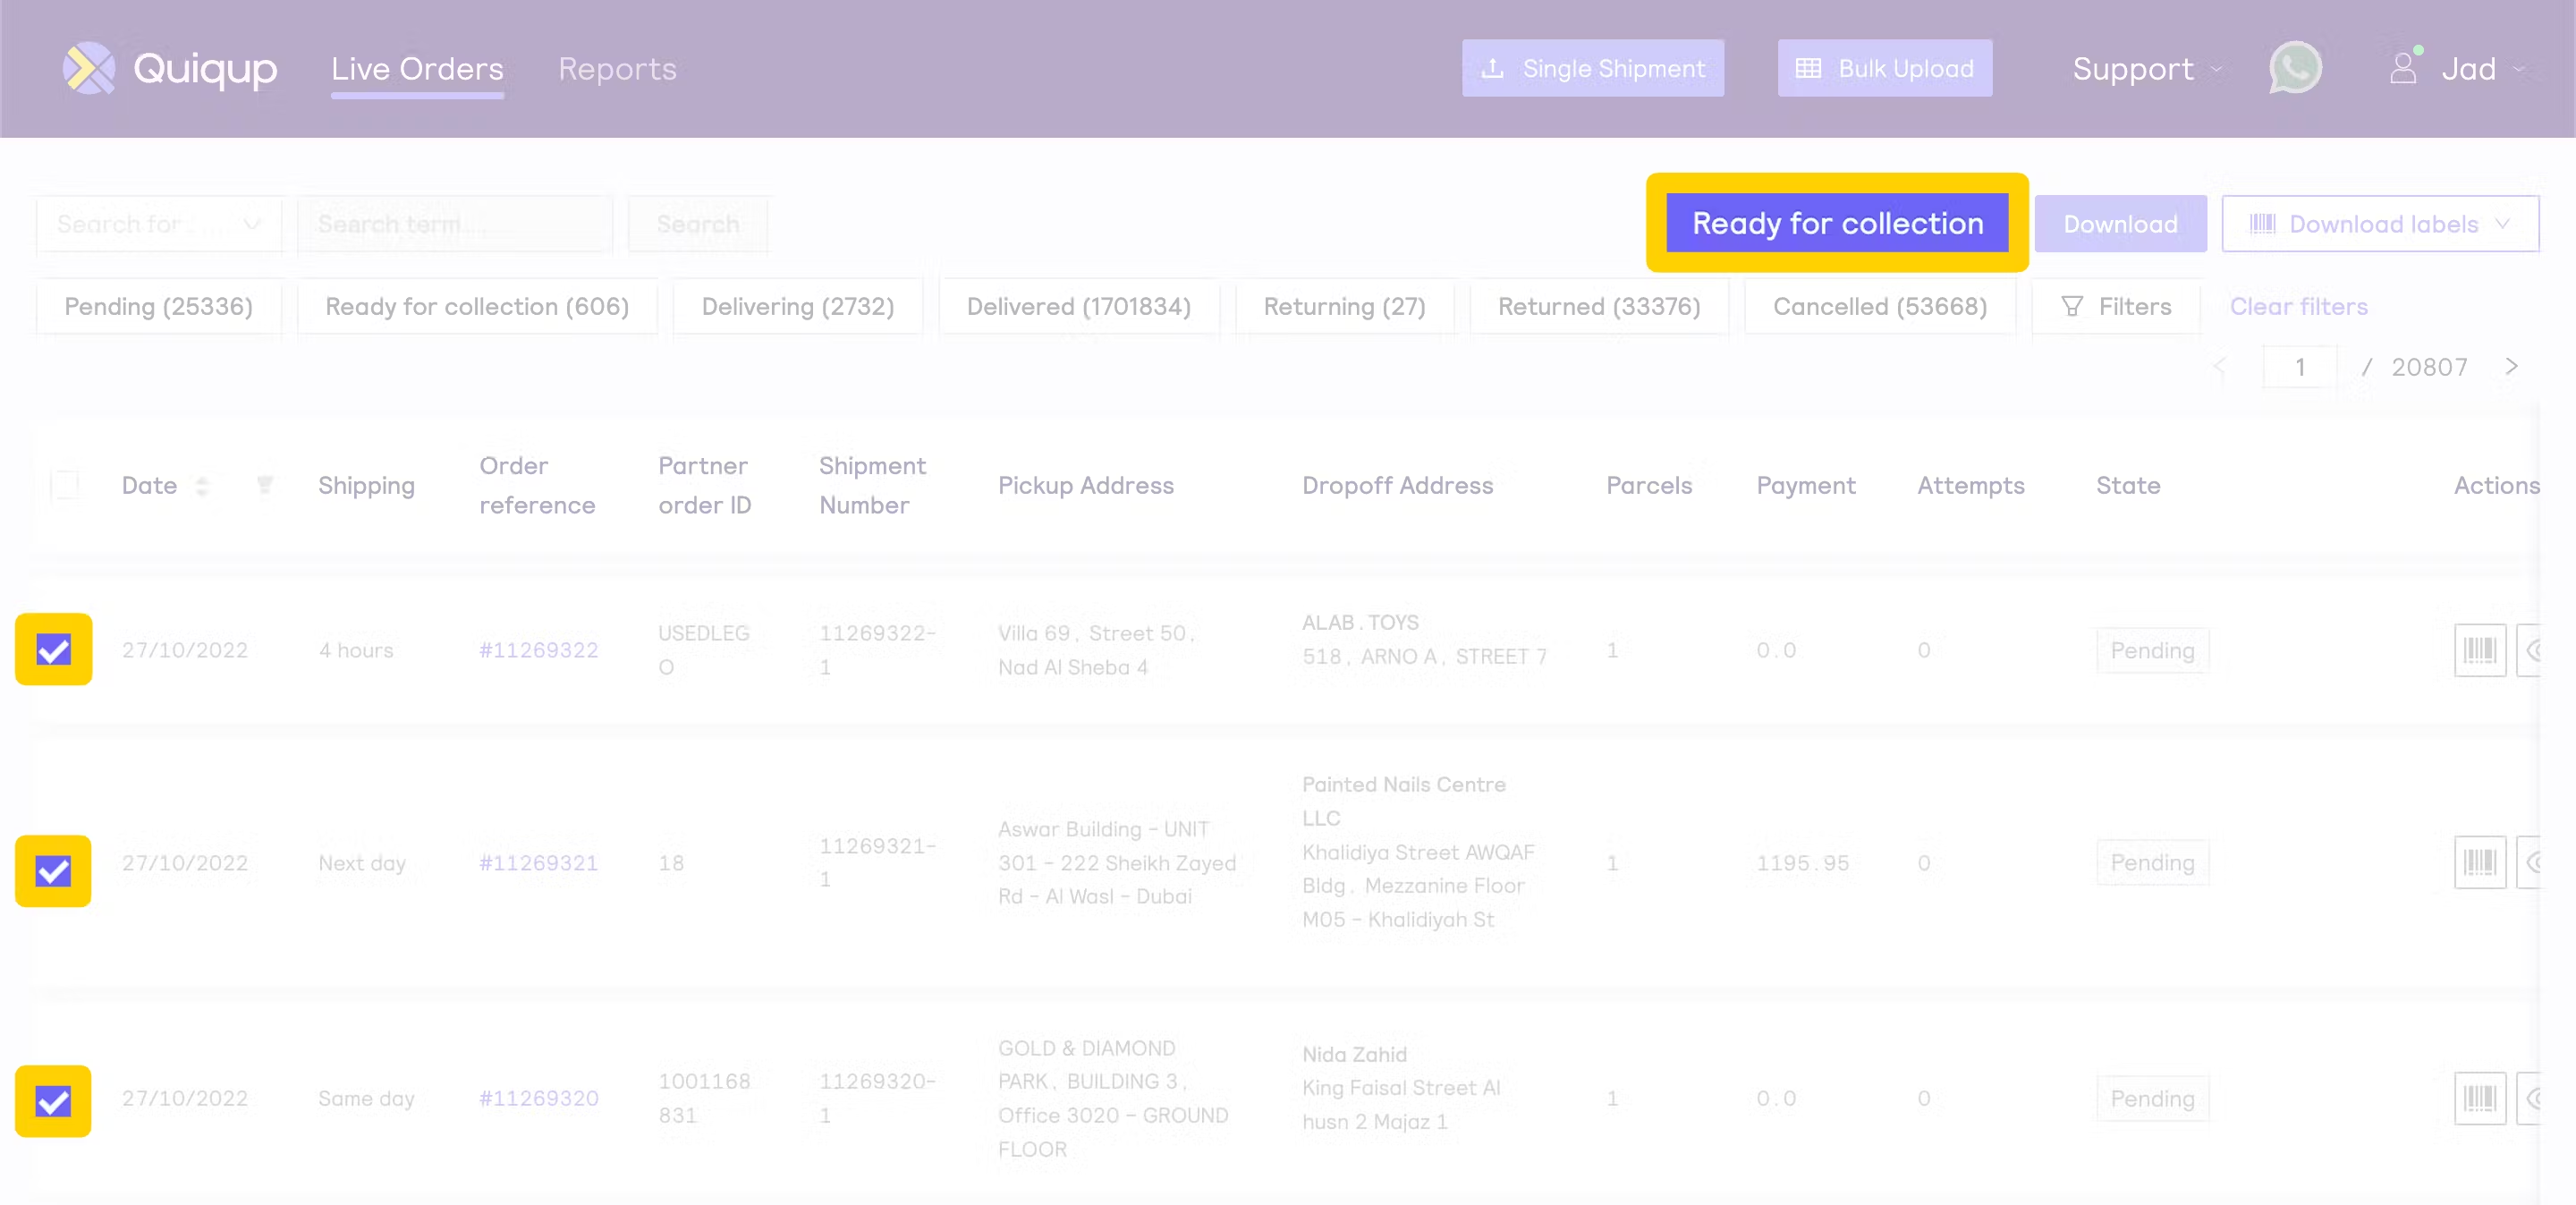Click the Date column sort arrows
The image size is (2576, 1205).
(203, 486)
